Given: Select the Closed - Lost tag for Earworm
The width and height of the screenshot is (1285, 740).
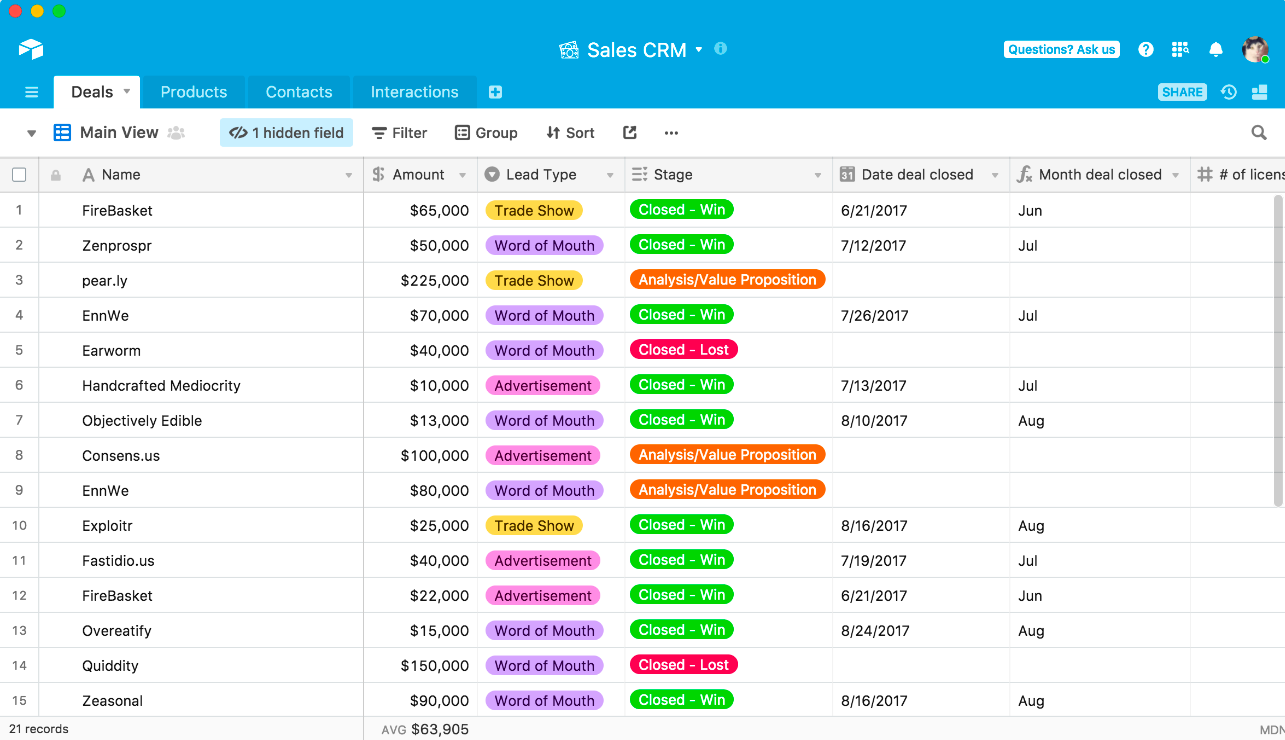Looking at the screenshot, I should 684,350.
